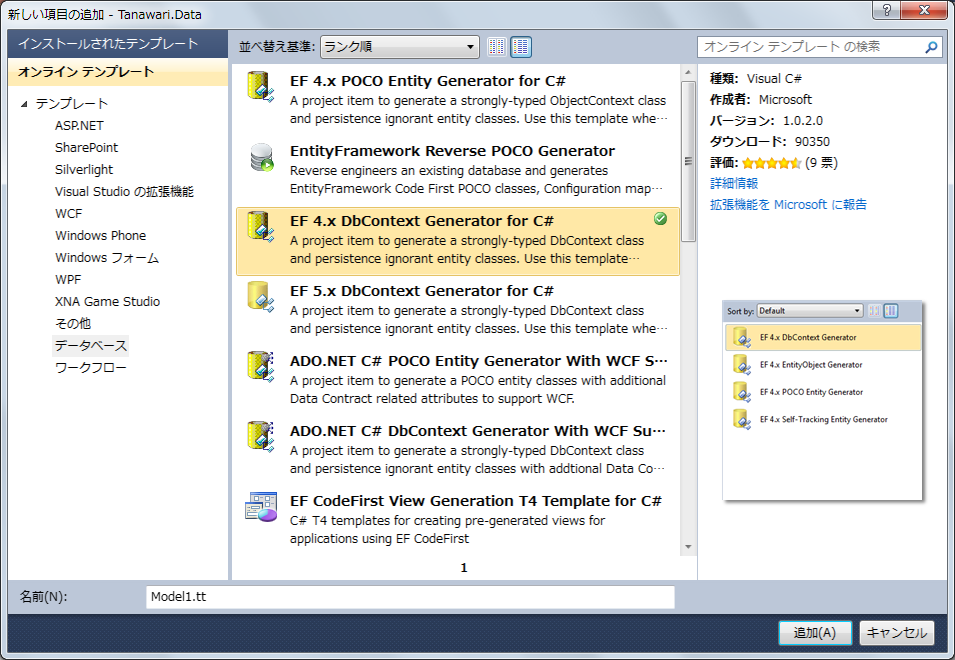Click the help question mark button

point(886,10)
